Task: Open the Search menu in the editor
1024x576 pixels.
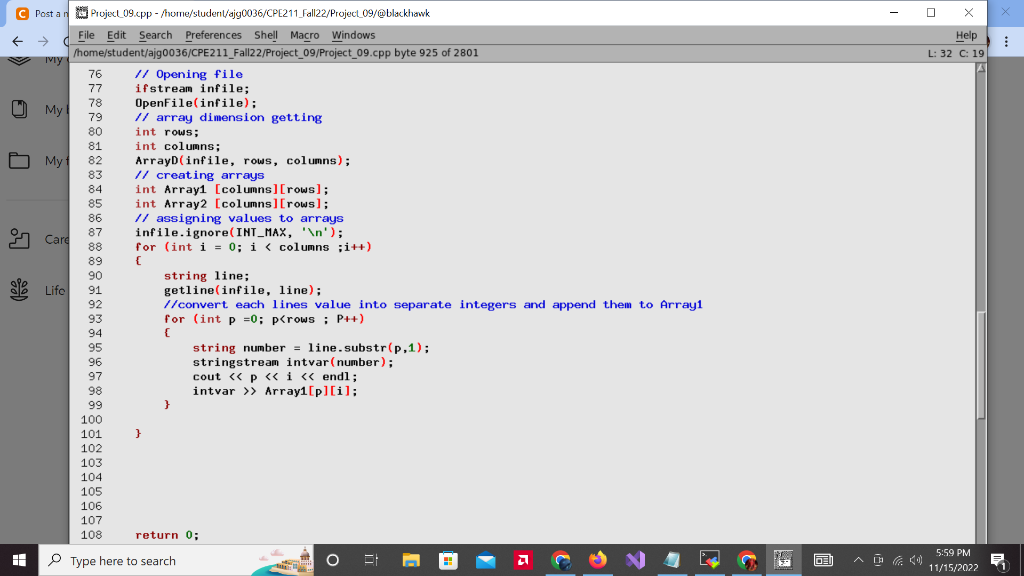Action: [155, 34]
